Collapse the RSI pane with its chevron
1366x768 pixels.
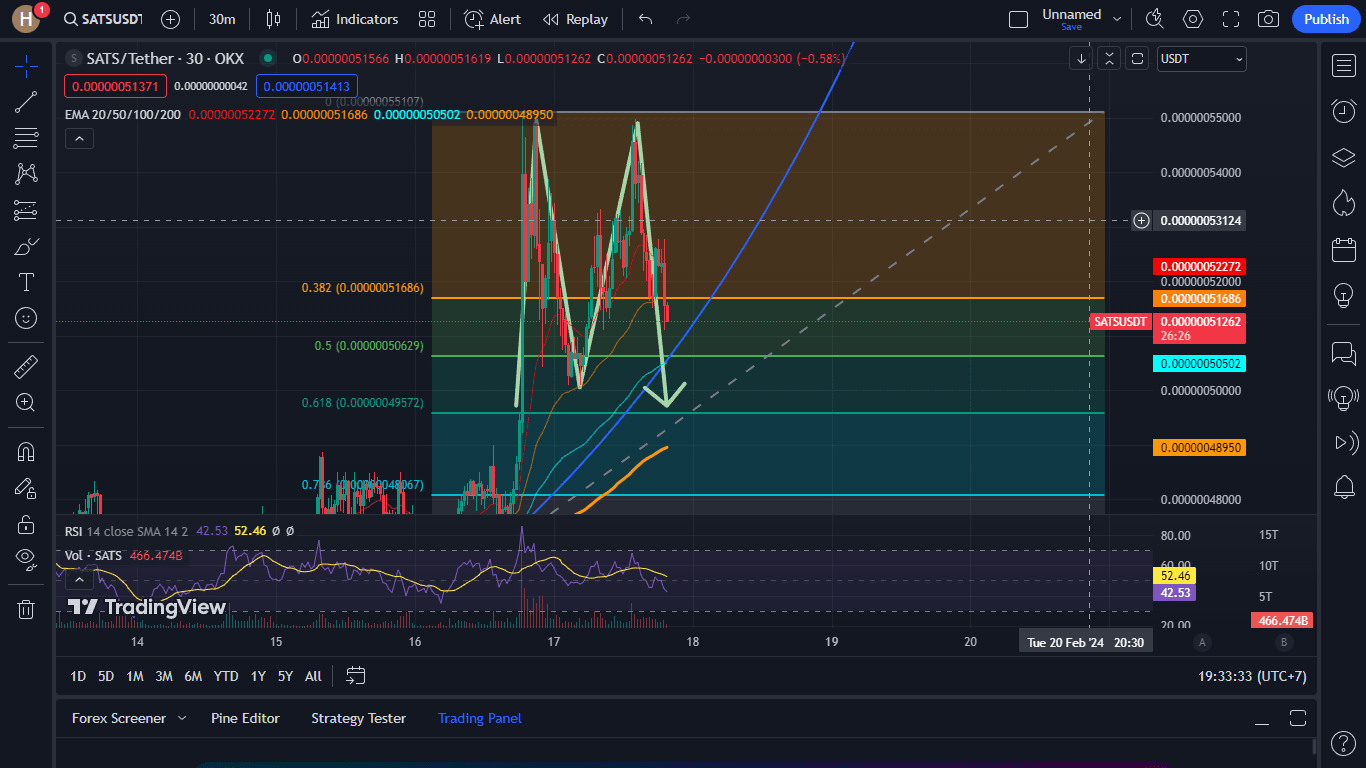[79, 578]
